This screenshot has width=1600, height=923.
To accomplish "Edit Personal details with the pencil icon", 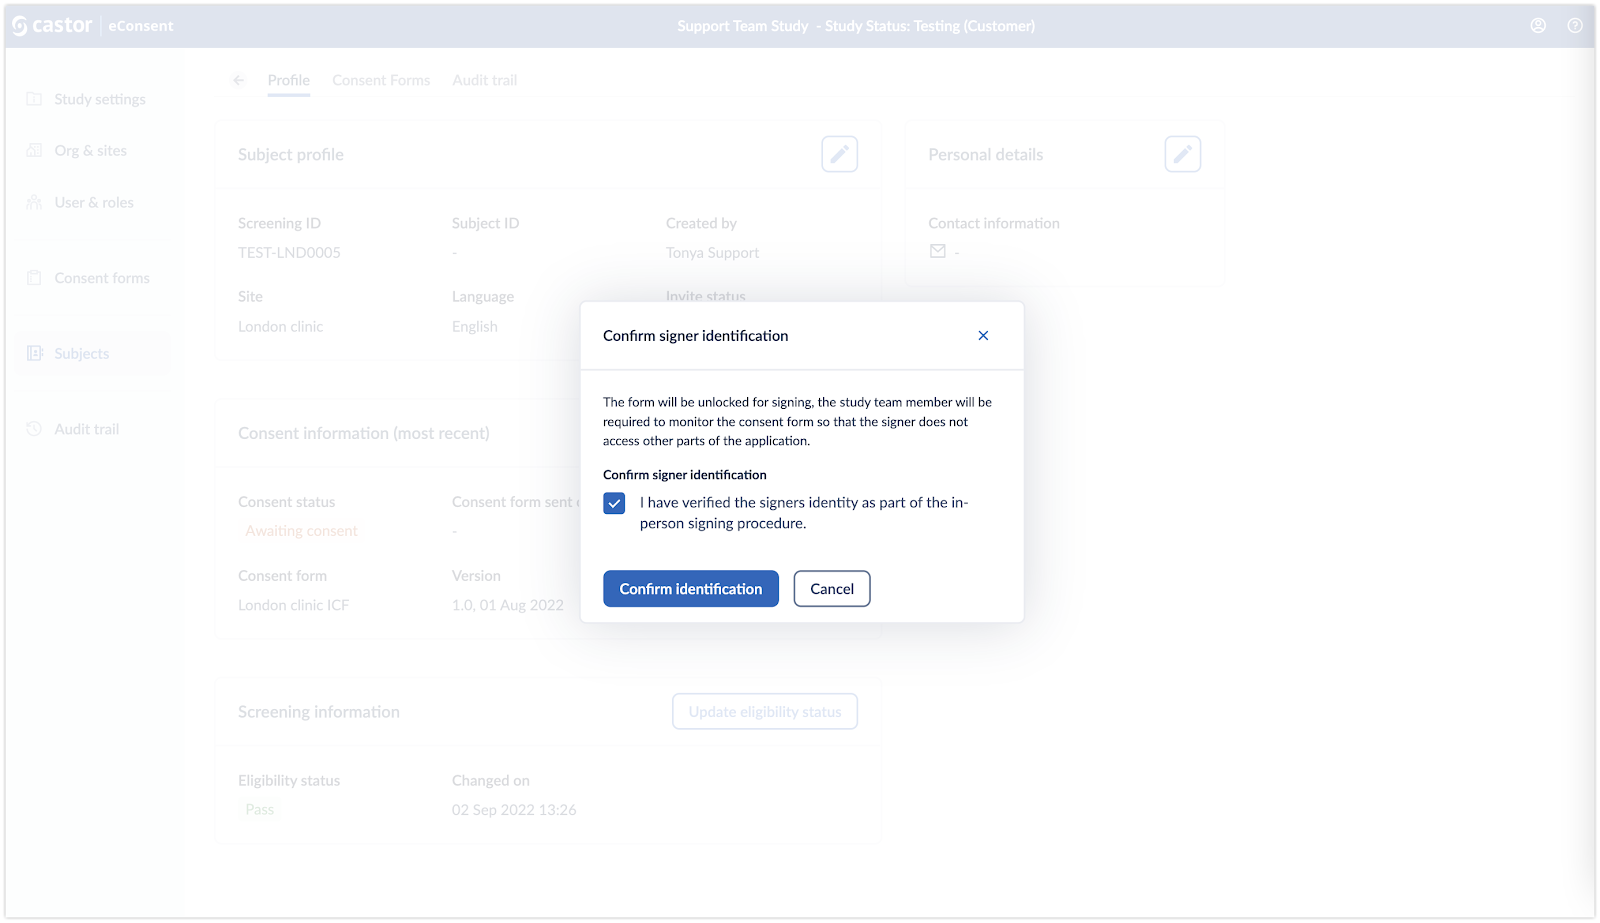I will [1183, 154].
